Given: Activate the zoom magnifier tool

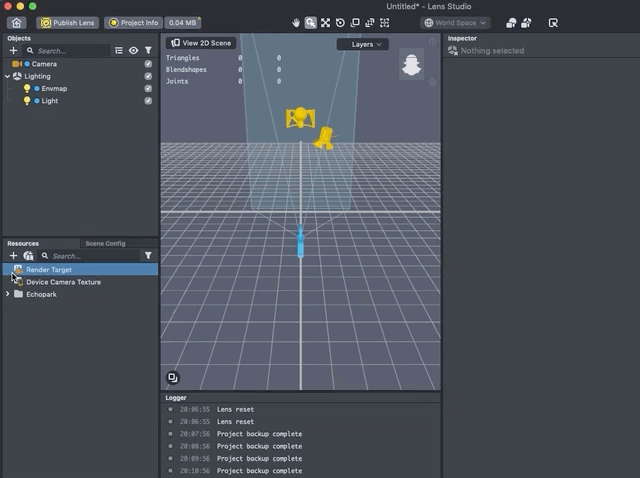Looking at the screenshot, I should tap(311, 22).
